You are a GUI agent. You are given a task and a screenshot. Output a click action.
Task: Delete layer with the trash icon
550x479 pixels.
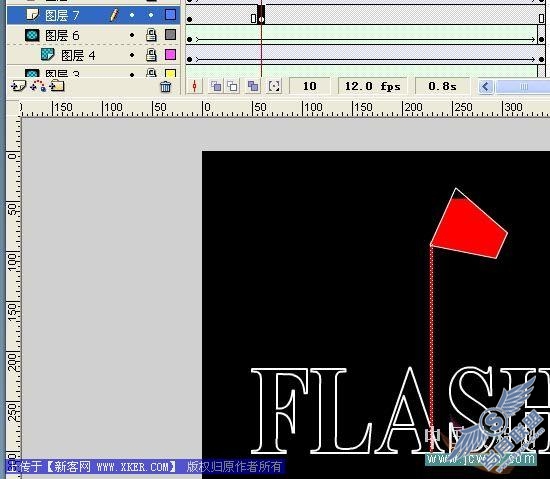[166, 86]
